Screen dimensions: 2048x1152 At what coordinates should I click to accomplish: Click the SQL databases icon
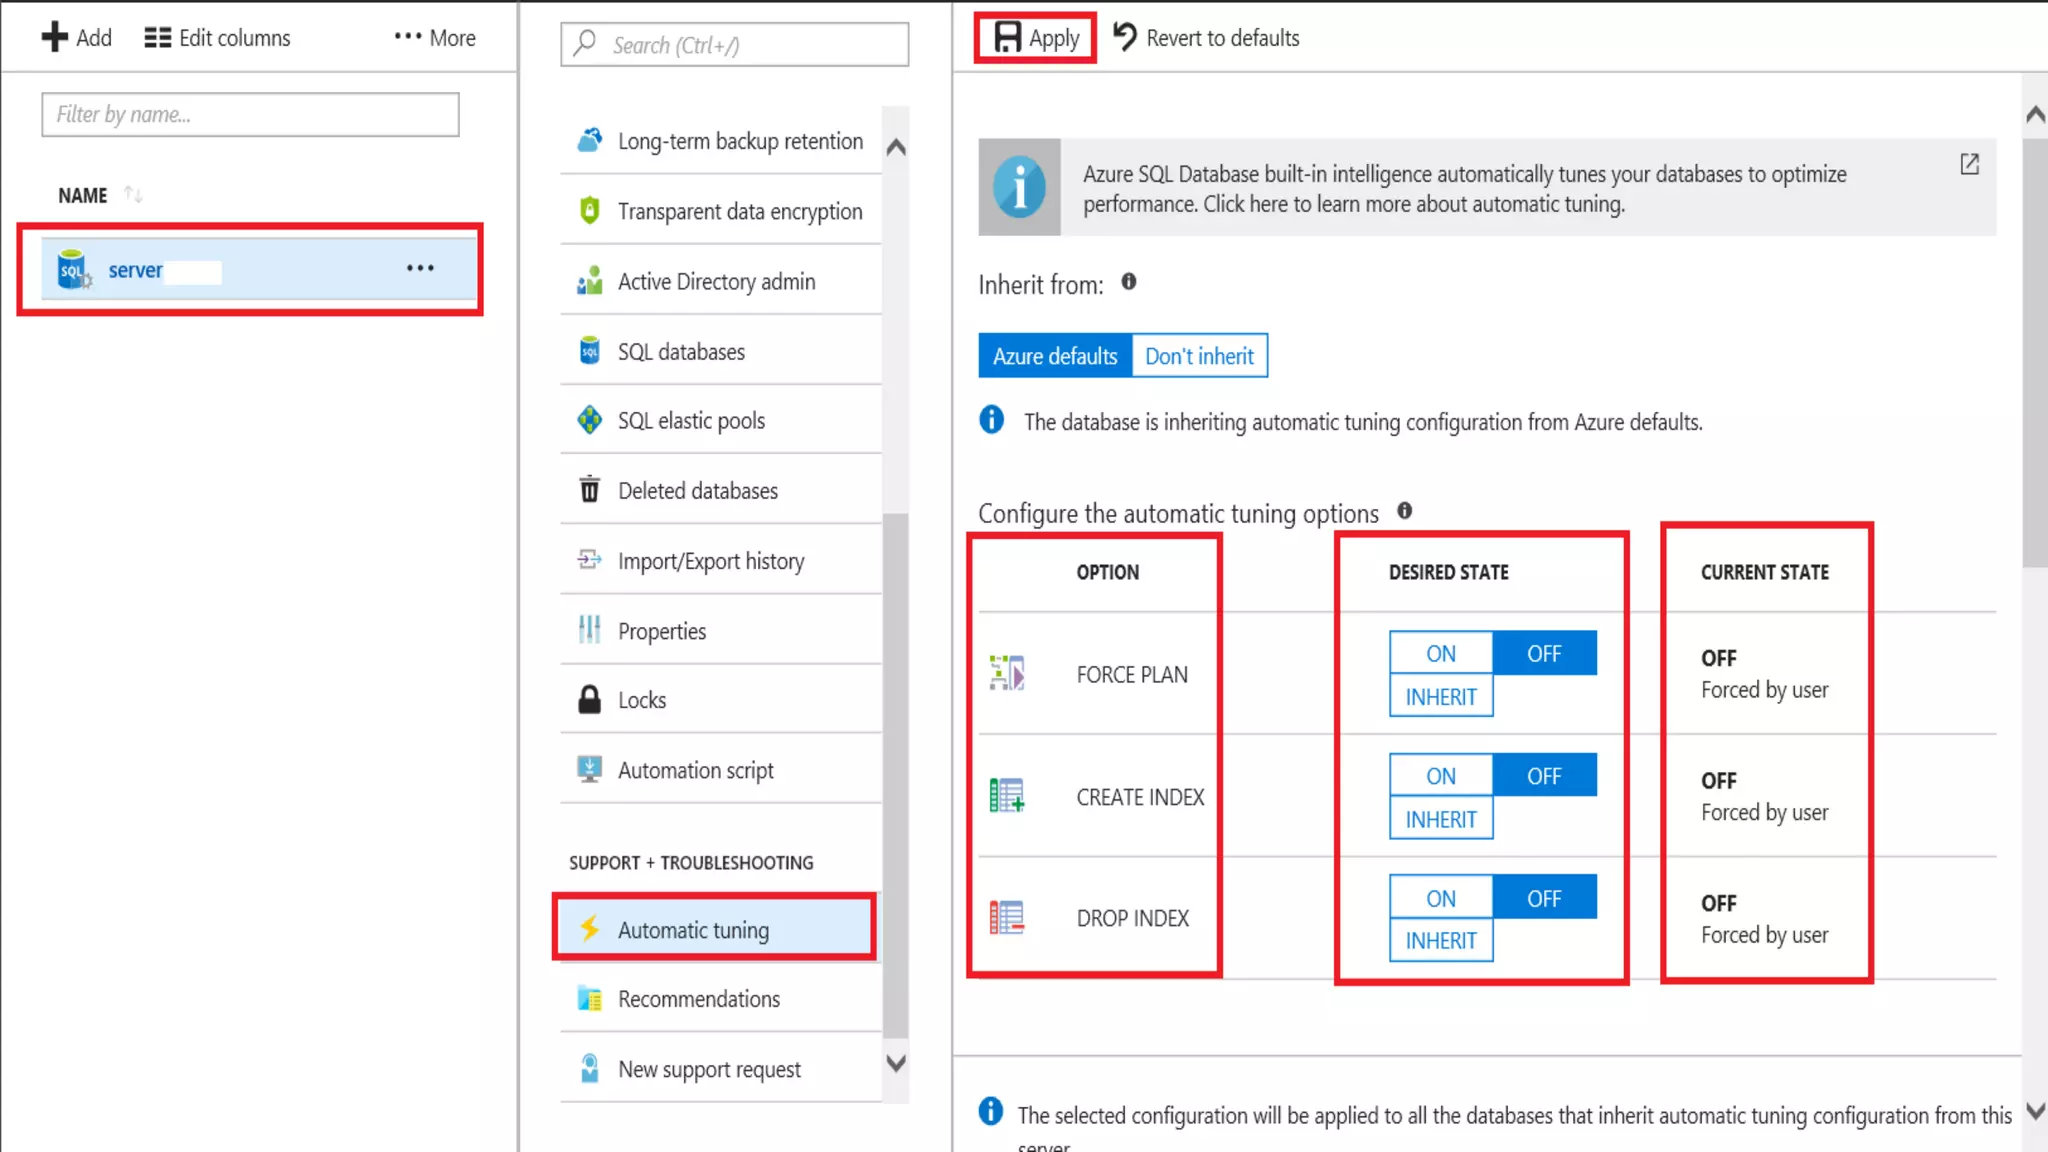click(x=590, y=351)
